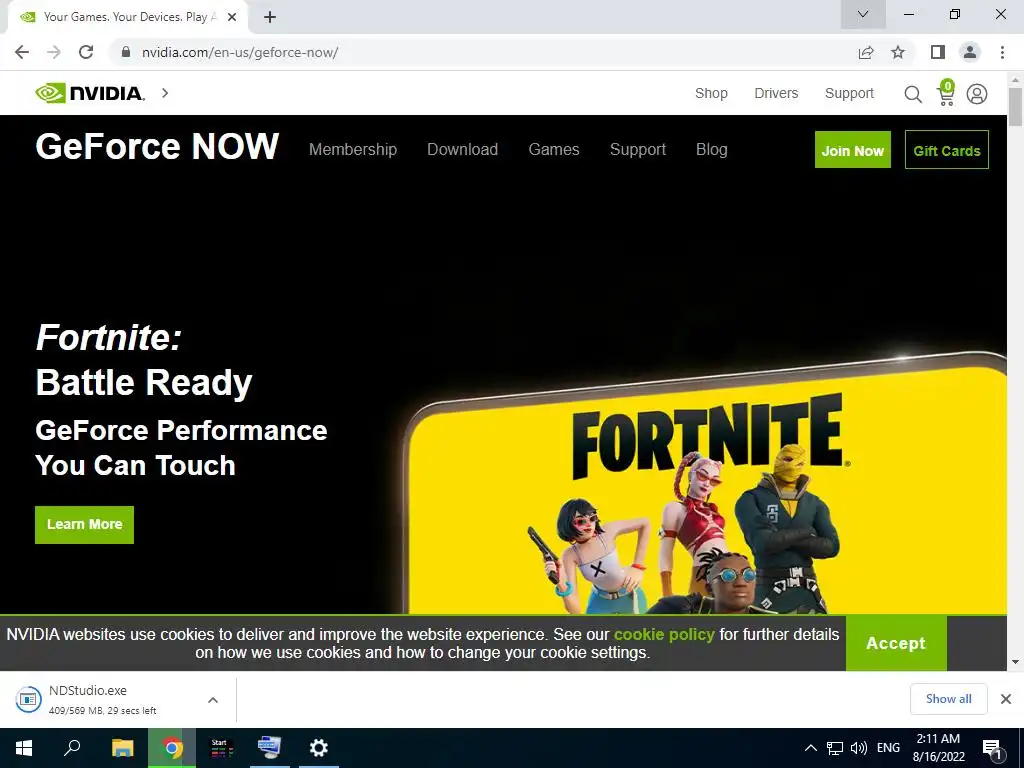Click the NVIDIA logo
1024x768 pixels.
tap(90, 93)
